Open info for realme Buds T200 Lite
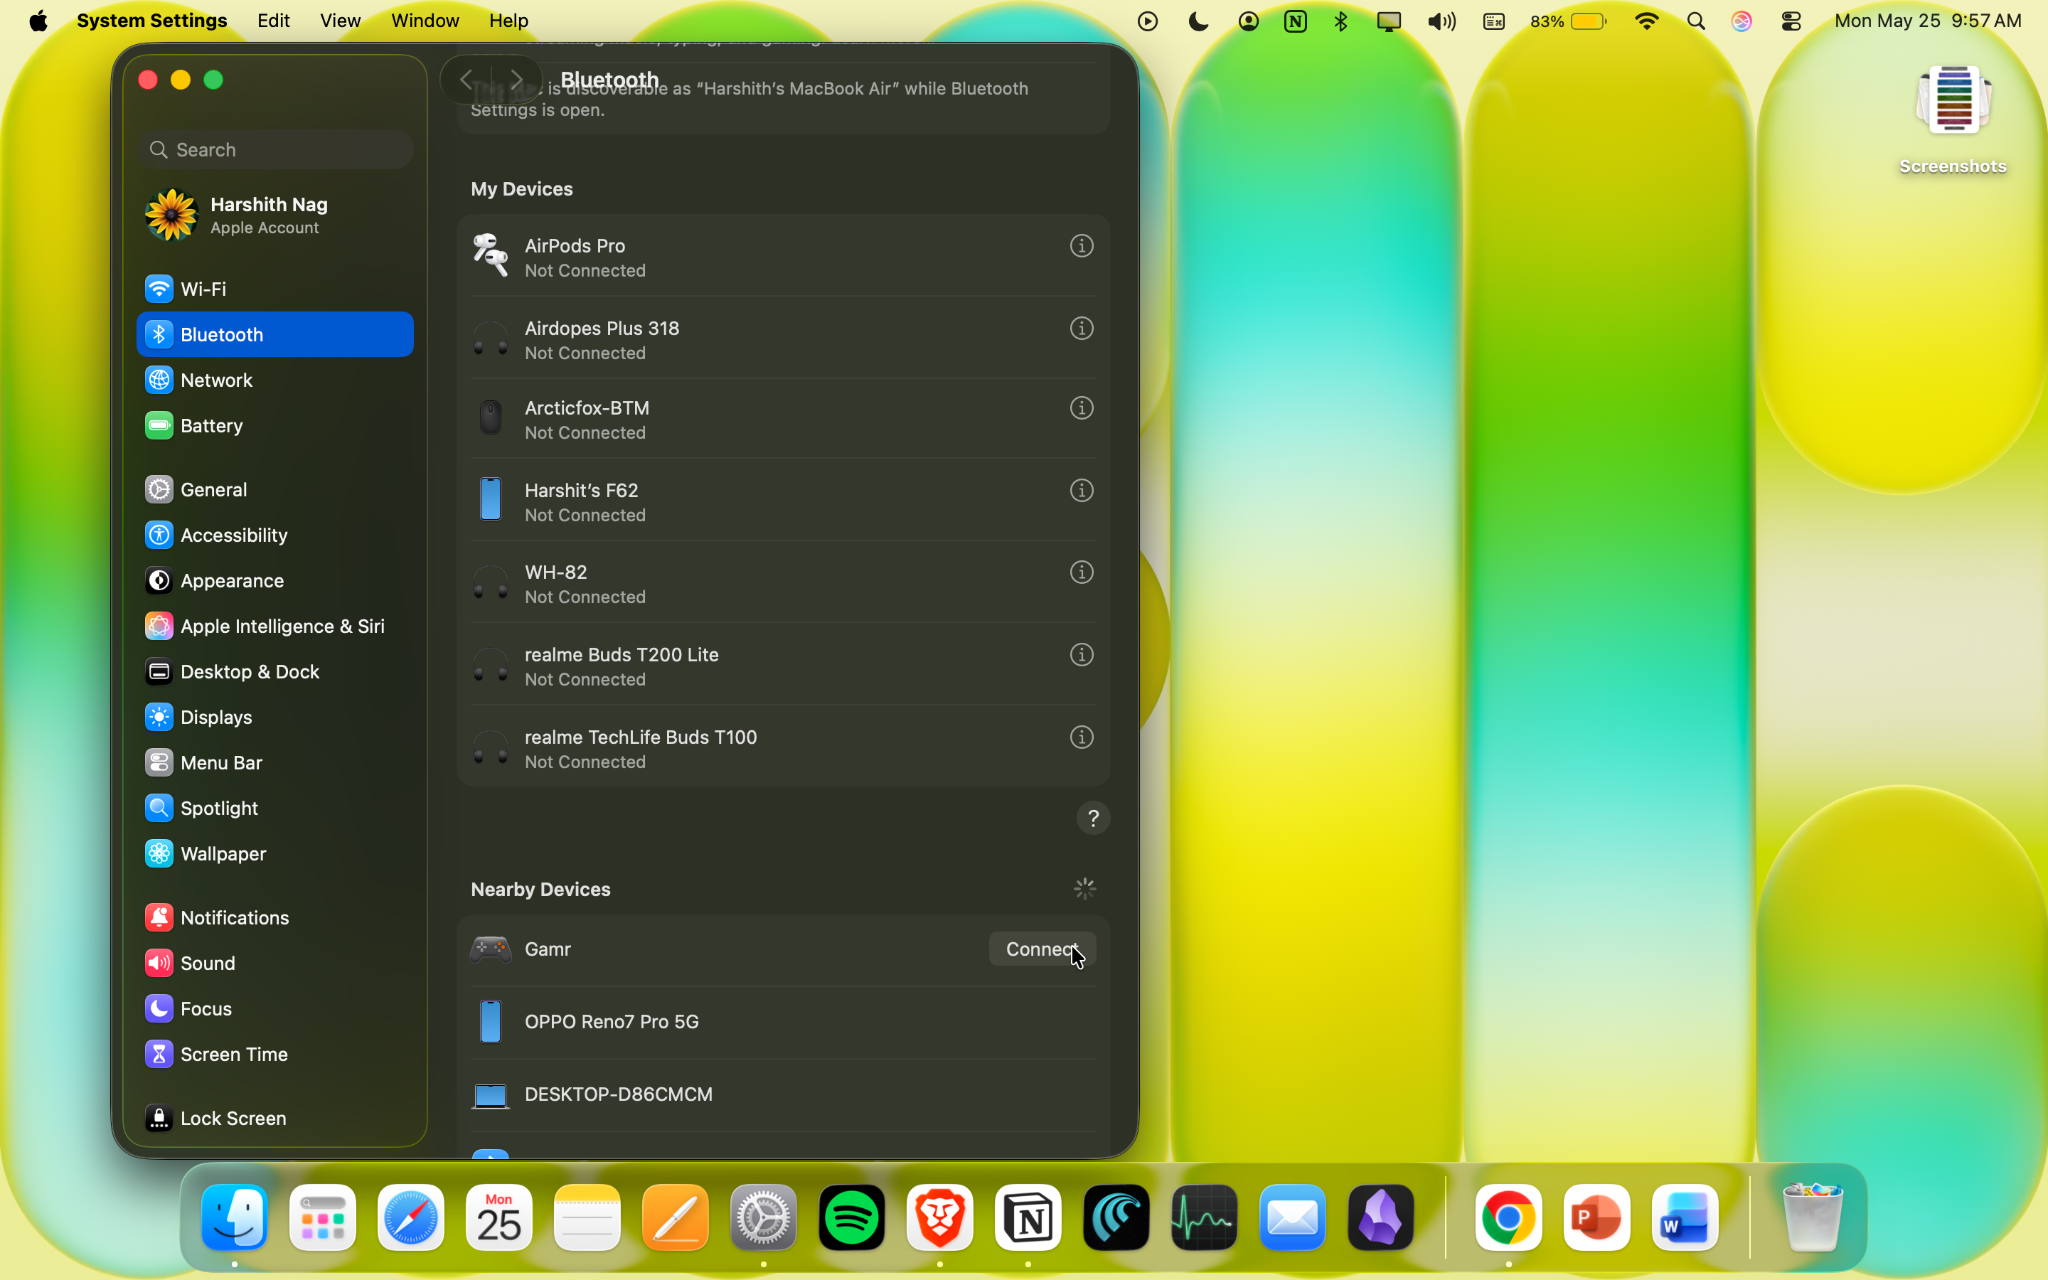The image size is (2048, 1280). pyautogui.click(x=1081, y=655)
